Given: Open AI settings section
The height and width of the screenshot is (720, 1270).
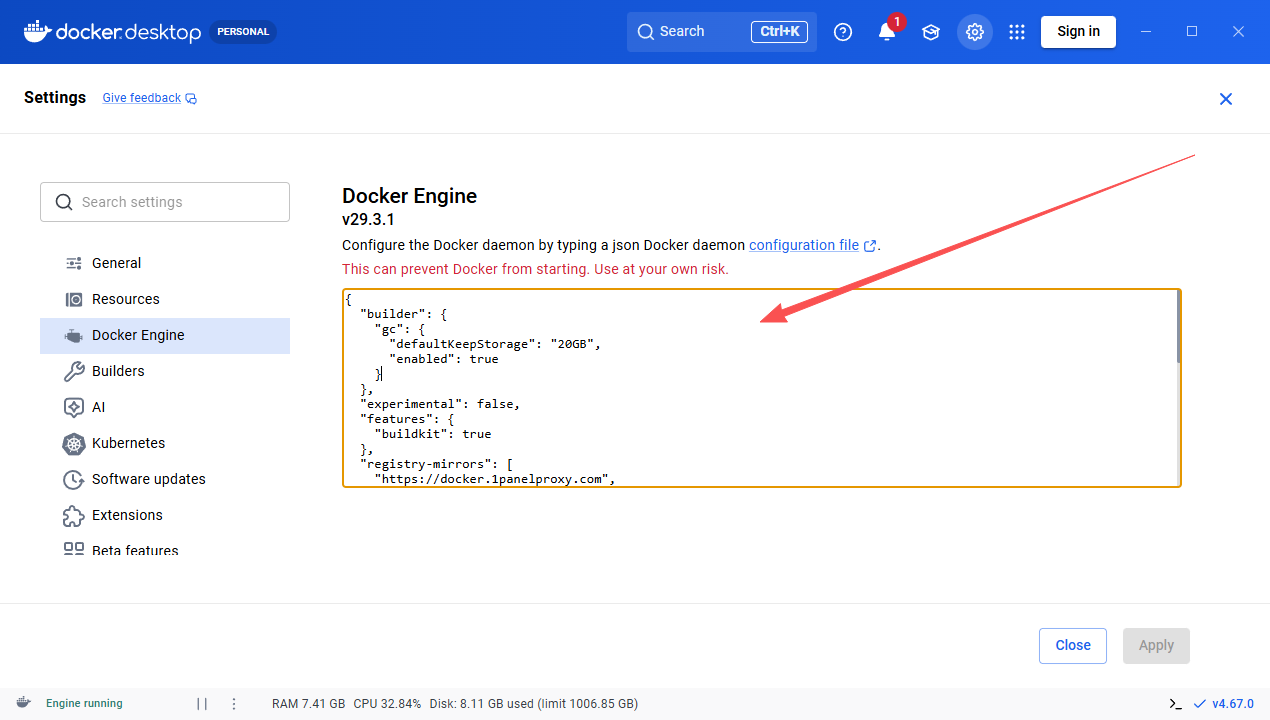Looking at the screenshot, I should point(165,407).
